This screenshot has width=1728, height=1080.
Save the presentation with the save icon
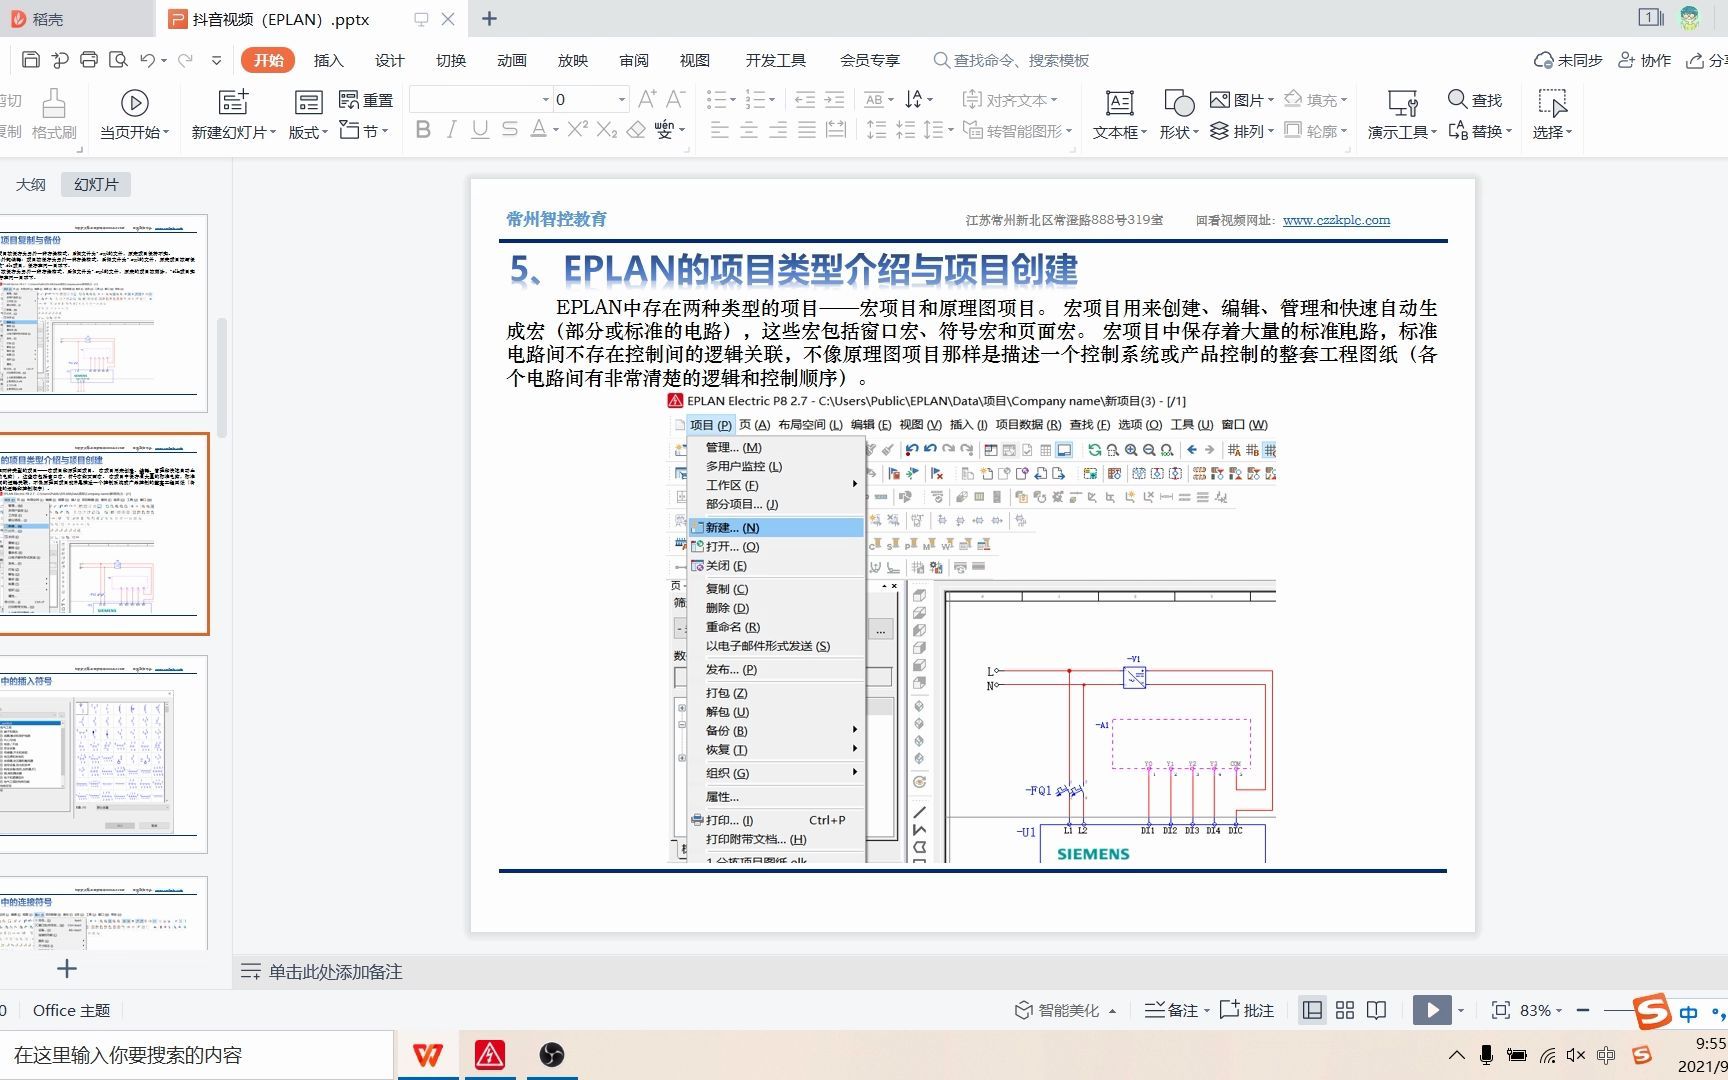(30, 60)
